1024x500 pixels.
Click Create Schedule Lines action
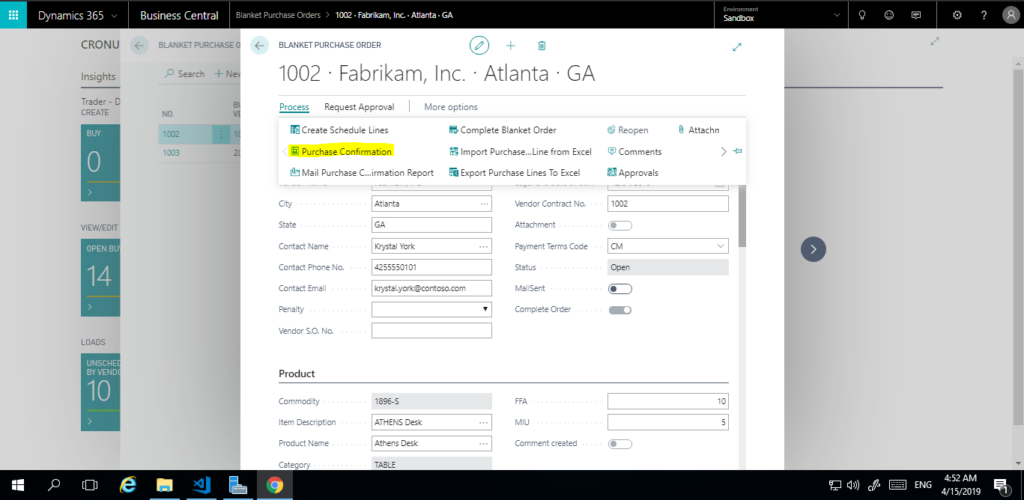pyautogui.click(x=339, y=130)
